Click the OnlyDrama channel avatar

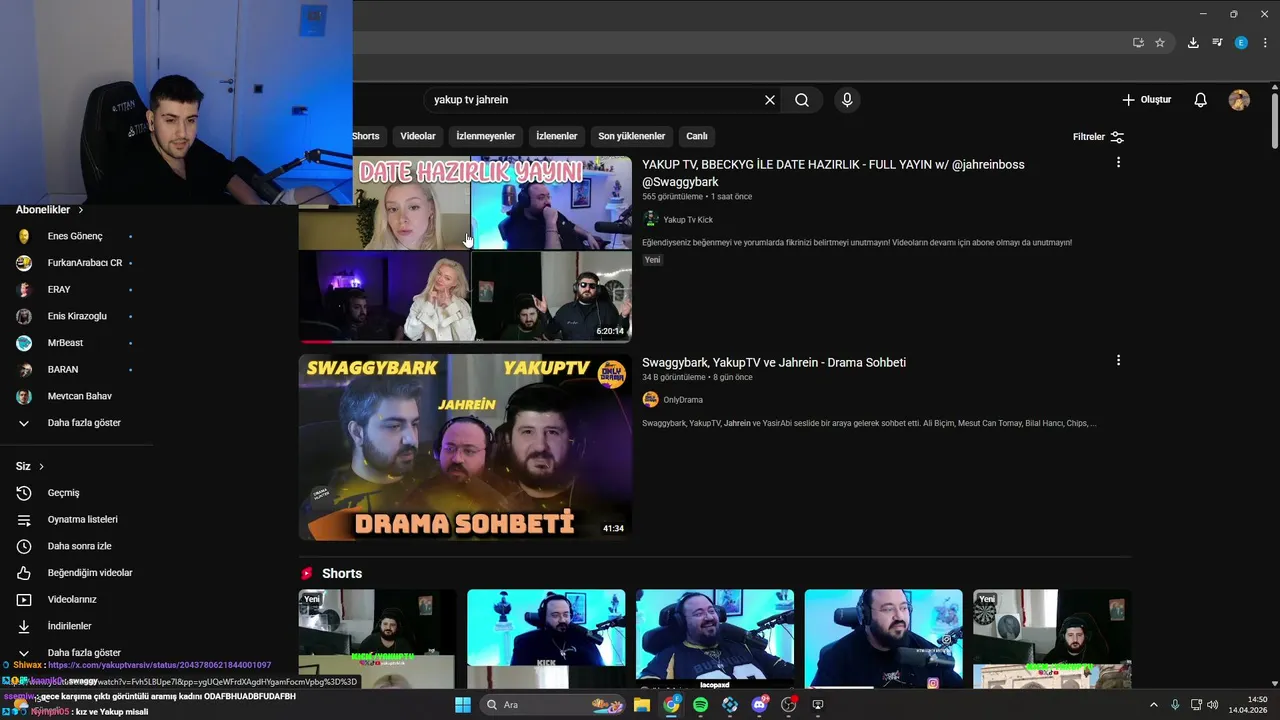(651, 399)
